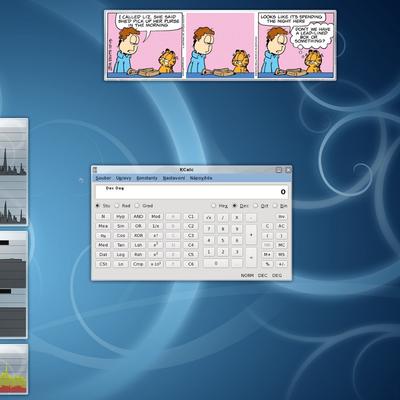Toggle the Inv inverse mode button

[282, 217]
